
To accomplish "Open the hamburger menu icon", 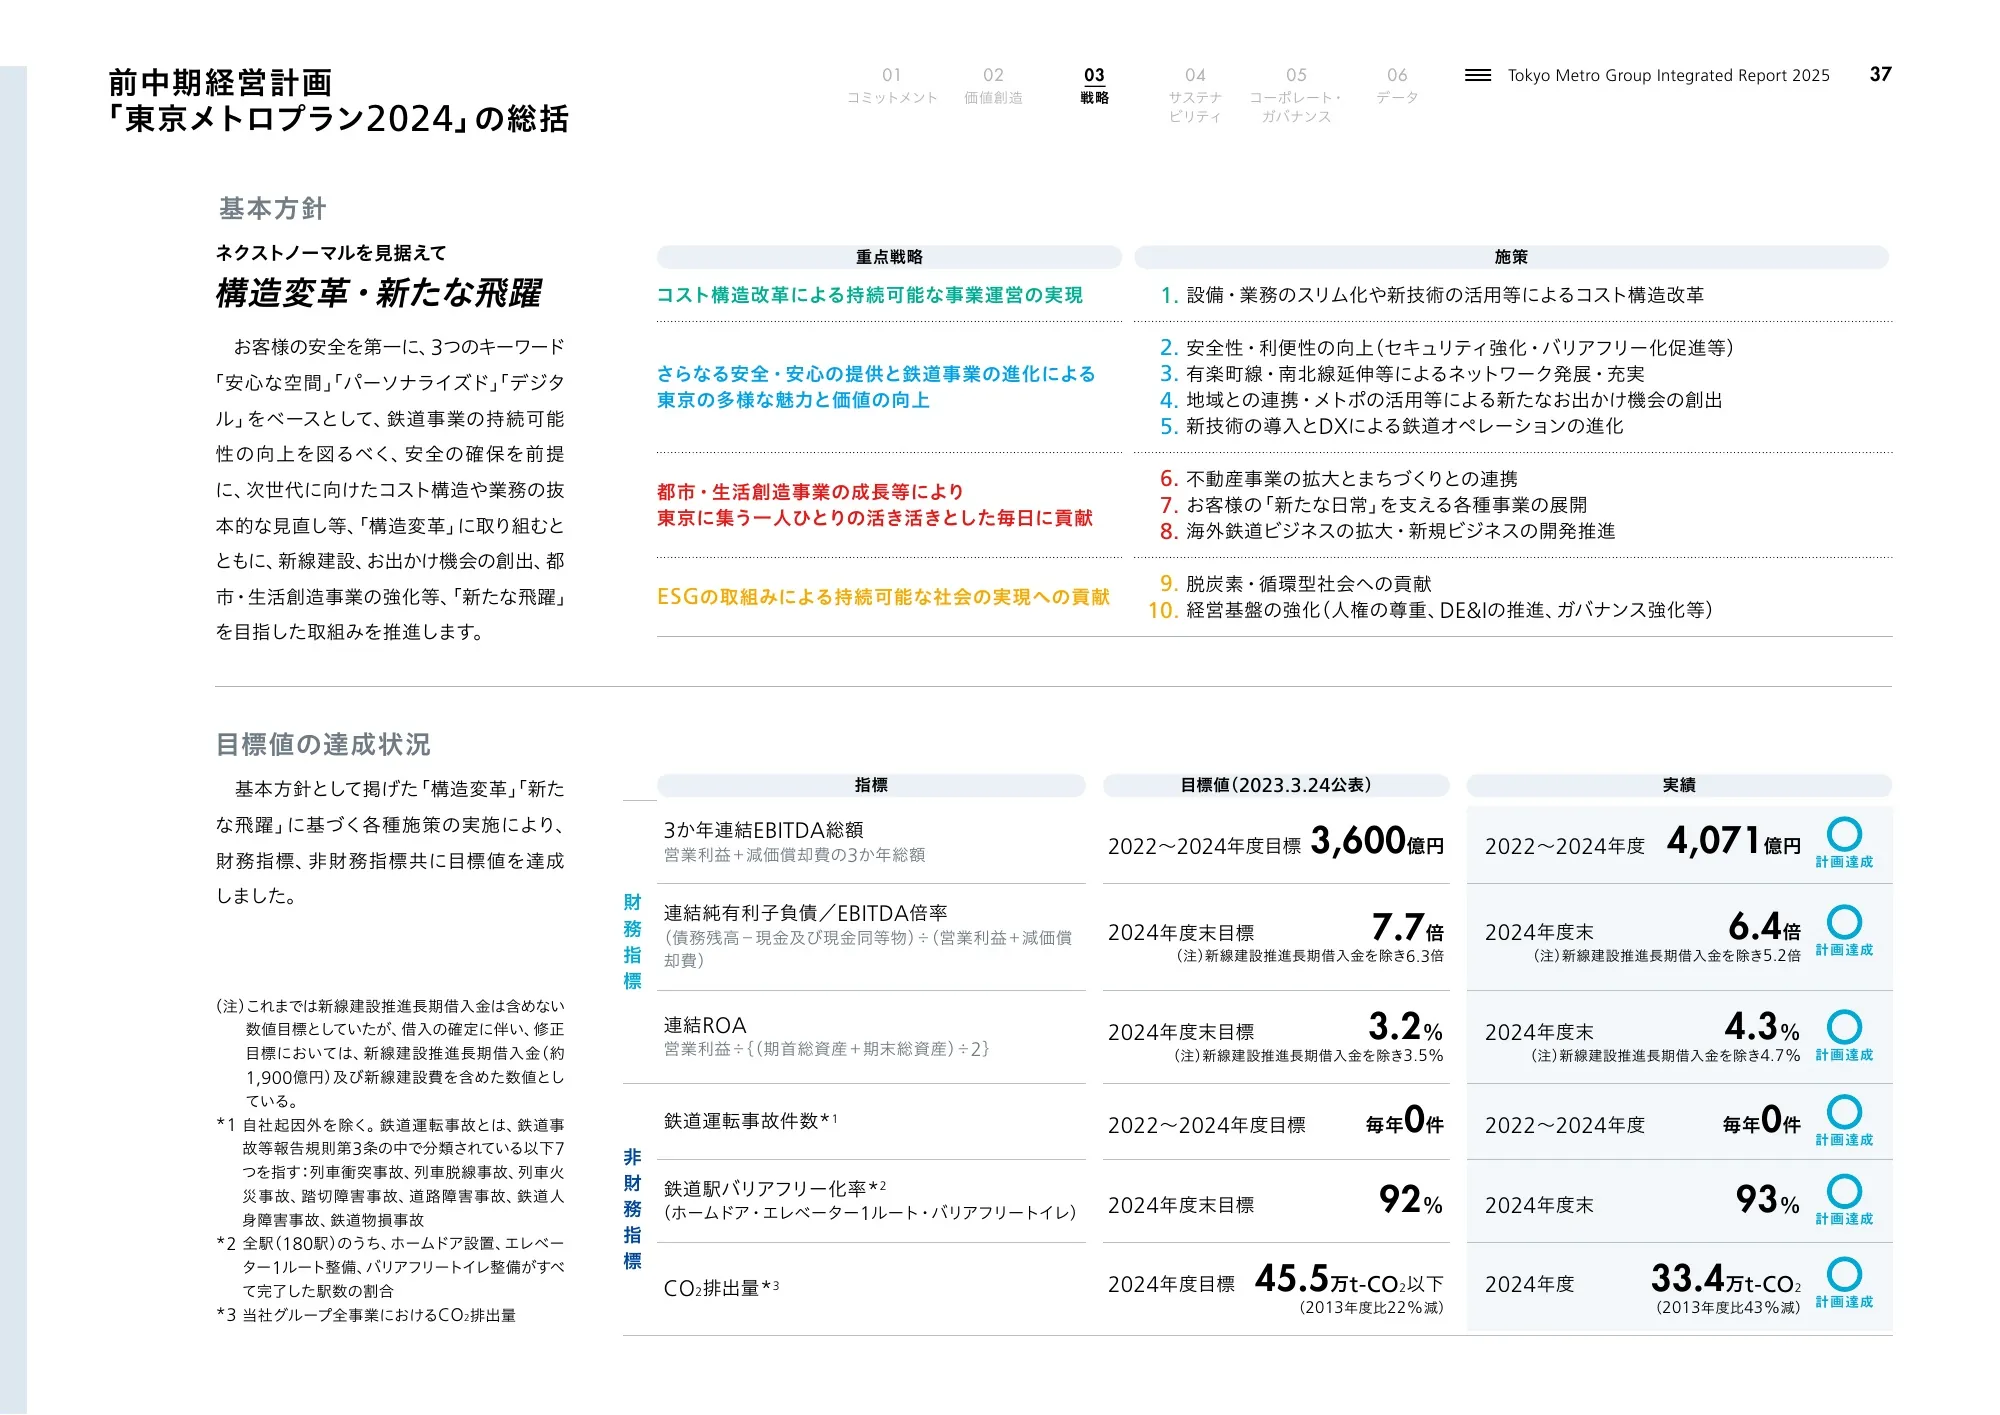I will (1477, 75).
